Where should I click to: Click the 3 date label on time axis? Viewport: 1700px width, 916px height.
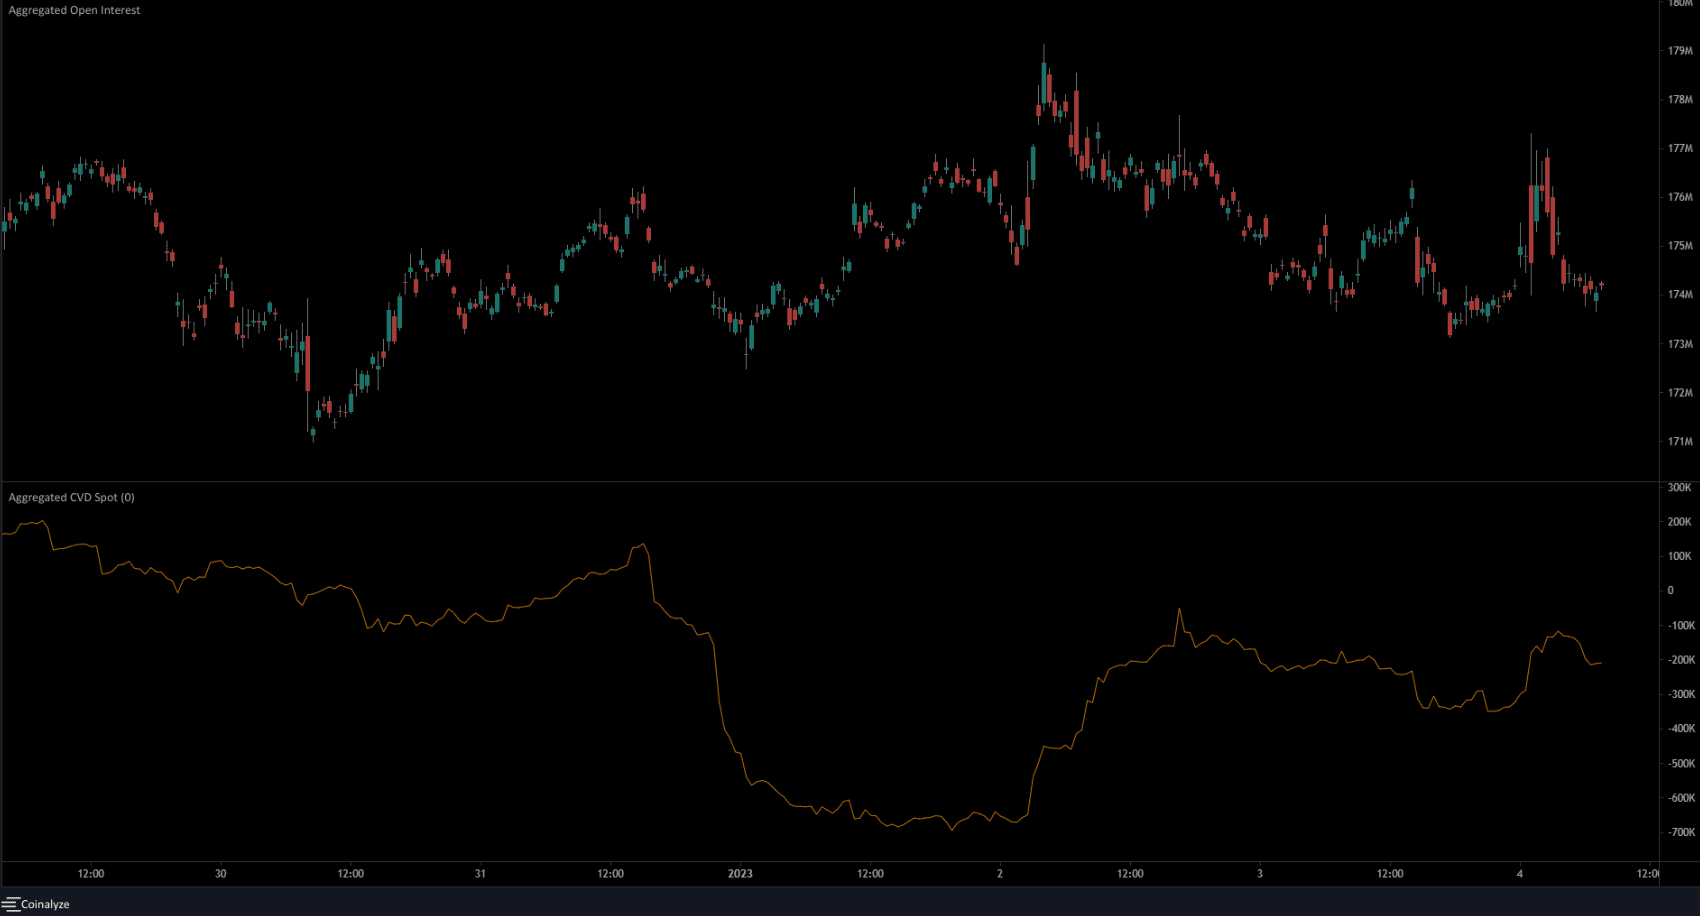(1260, 874)
